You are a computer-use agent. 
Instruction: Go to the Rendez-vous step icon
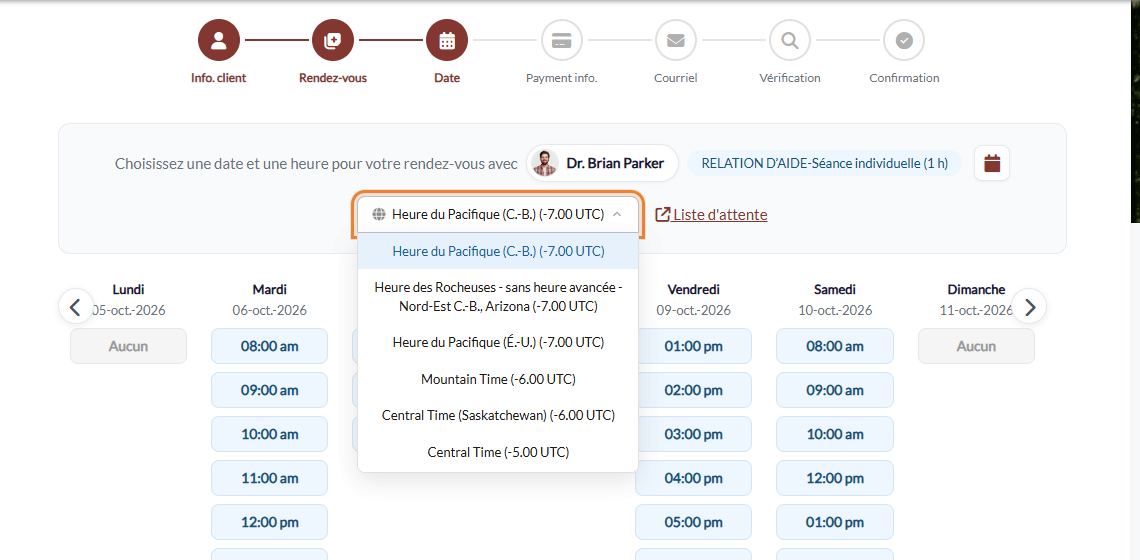pos(333,40)
